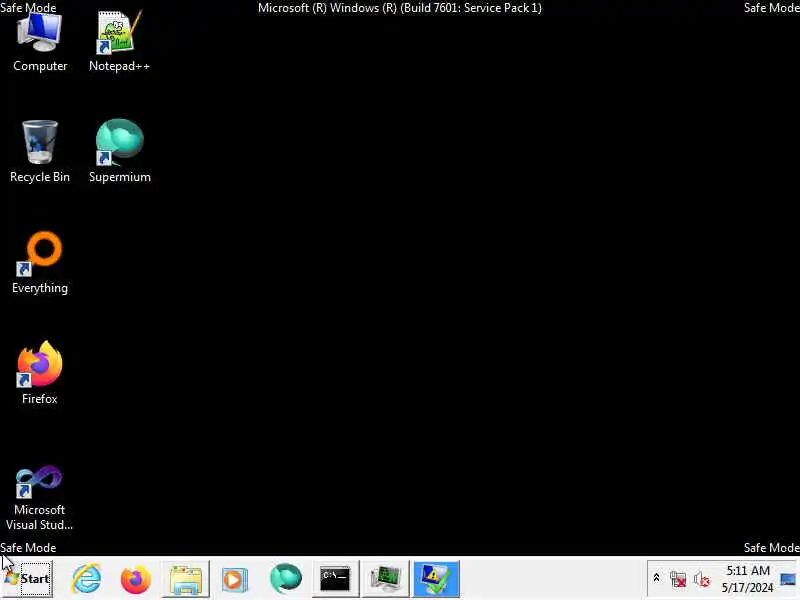Click the network disconnected tray icon
800x600 pixels.
(678, 579)
